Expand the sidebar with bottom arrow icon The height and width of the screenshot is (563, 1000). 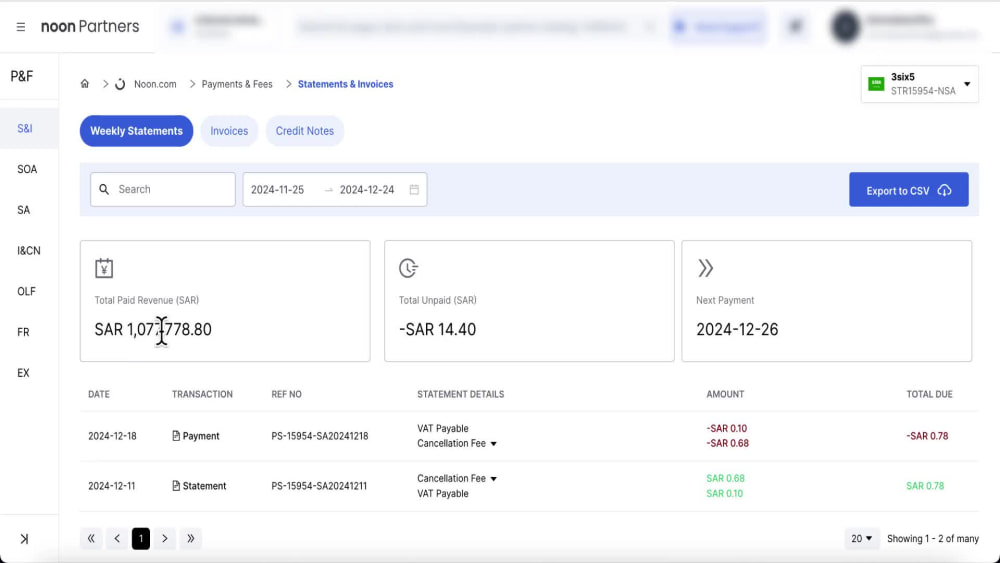click(24, 539)
